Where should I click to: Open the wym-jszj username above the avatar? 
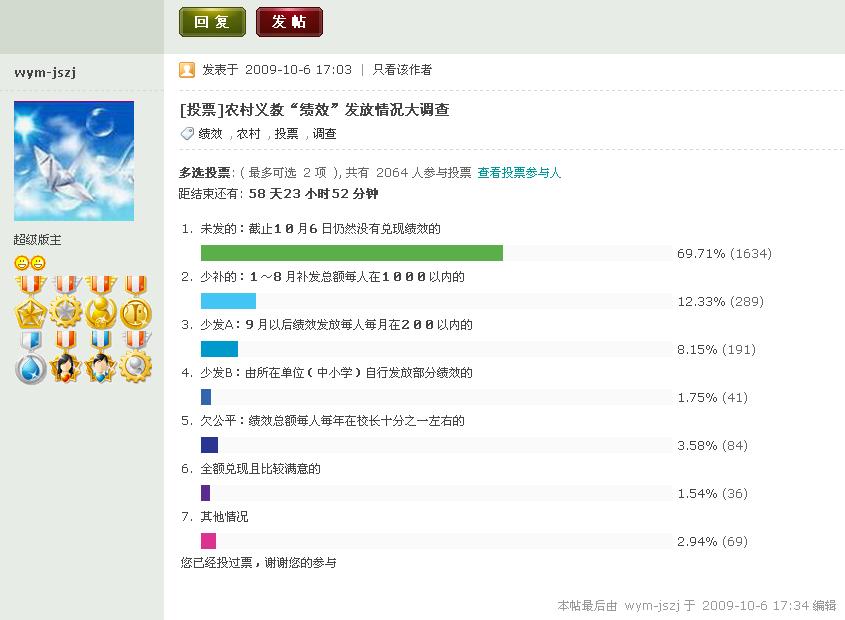click(x=45, y=72)
